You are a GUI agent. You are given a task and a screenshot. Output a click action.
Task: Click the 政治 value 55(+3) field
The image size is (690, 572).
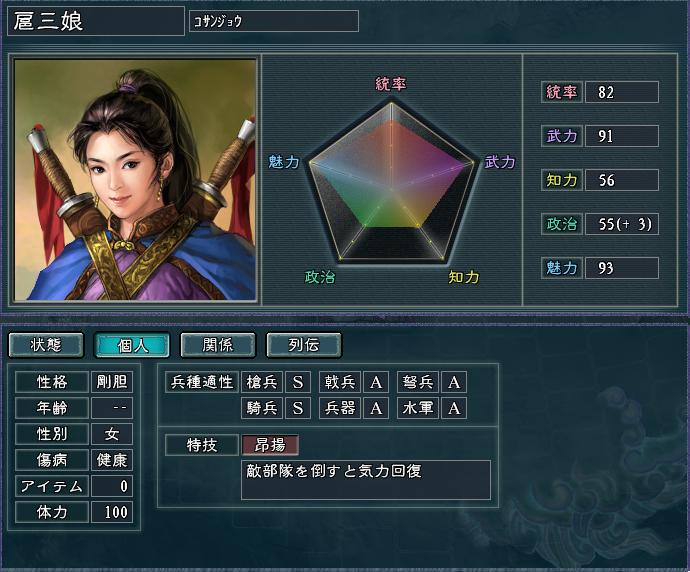pyautogui.click(x=622, y=224)
